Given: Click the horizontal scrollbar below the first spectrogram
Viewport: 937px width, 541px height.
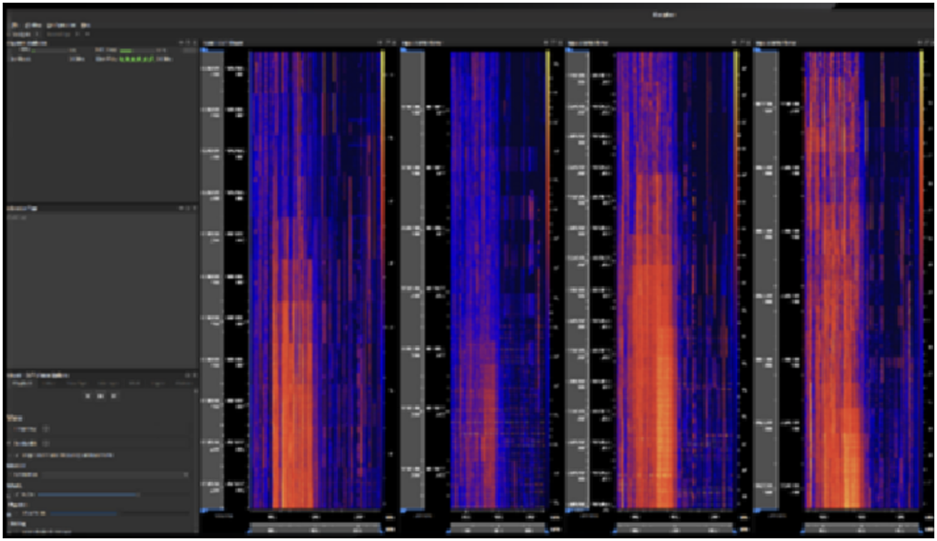Looking at the screenshot, I should [315, 528].
